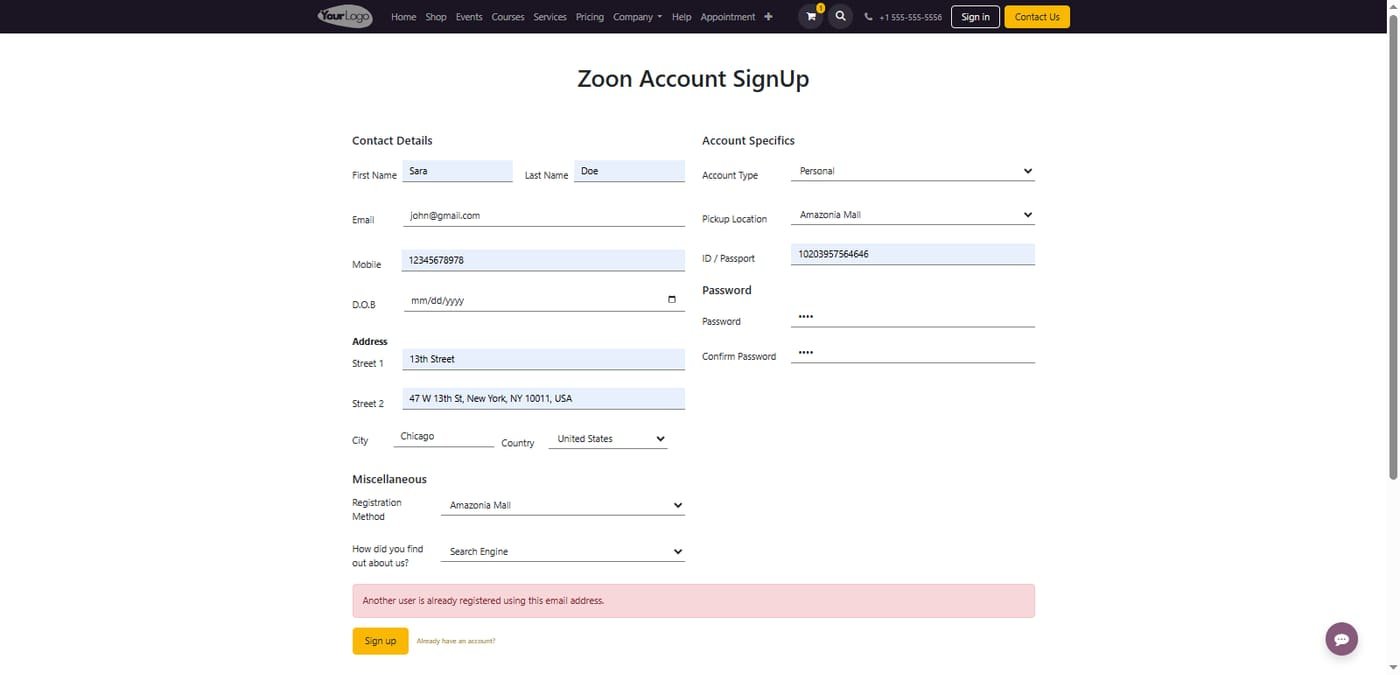Click the Street 1 field
The height and width of the screenshot is (675, 1400).
click(543, 359)
